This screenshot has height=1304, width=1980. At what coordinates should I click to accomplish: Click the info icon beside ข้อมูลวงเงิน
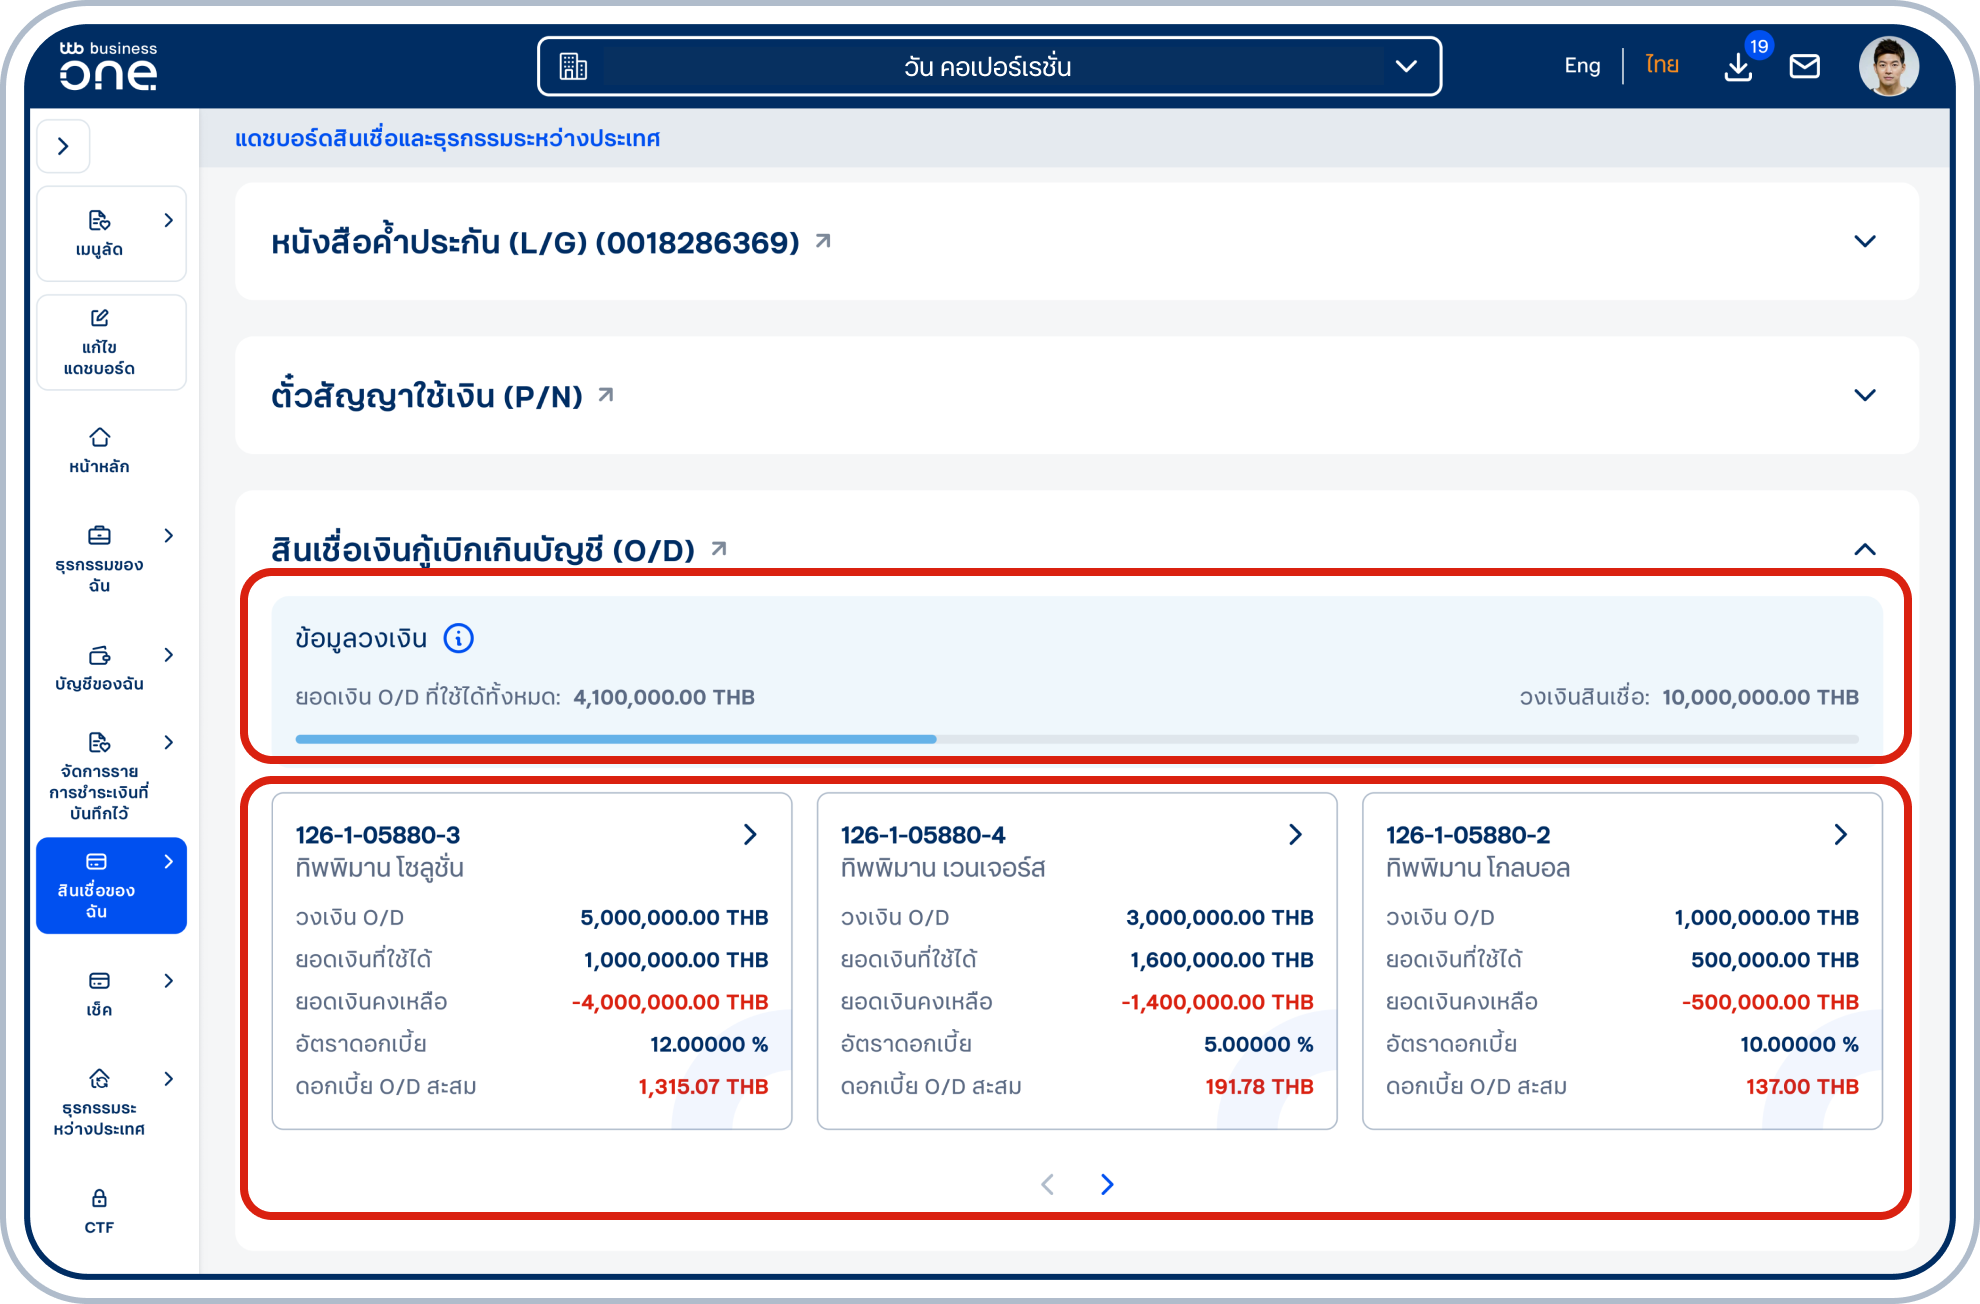(458, 638)
